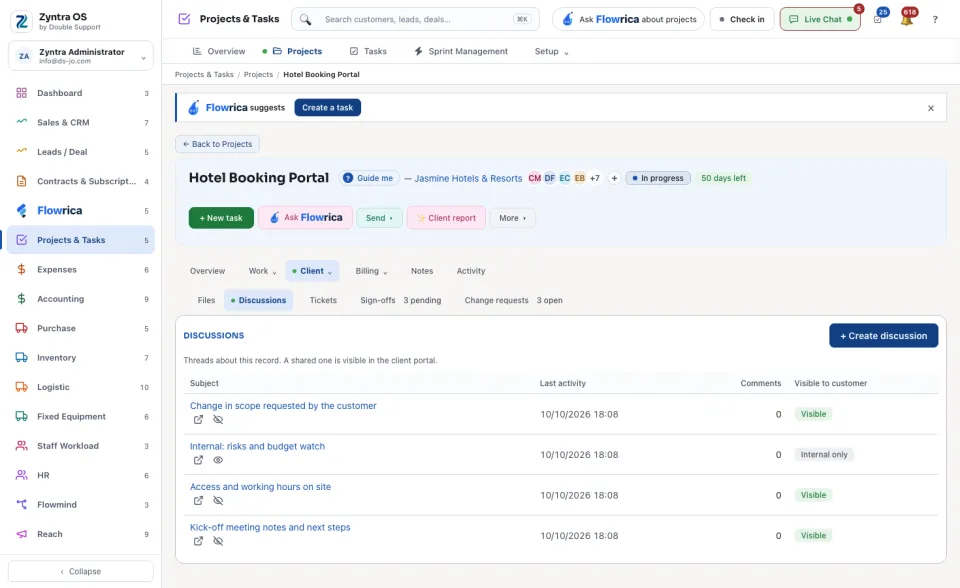Screen dimensions: 960x588
Task: Open the Fixed Equipment icon
Action: click(x=21, y=416)
